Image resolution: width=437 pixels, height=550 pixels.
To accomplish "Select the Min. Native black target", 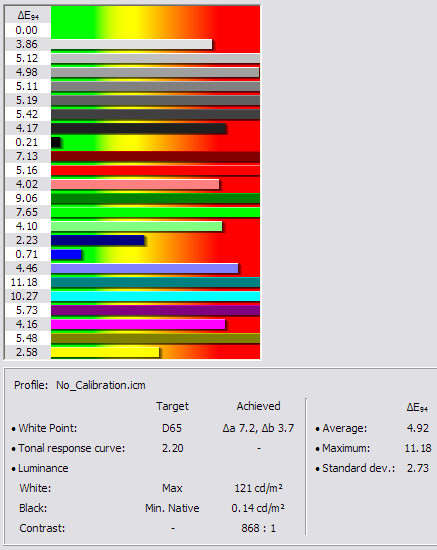I will click(x=172, y=508).
